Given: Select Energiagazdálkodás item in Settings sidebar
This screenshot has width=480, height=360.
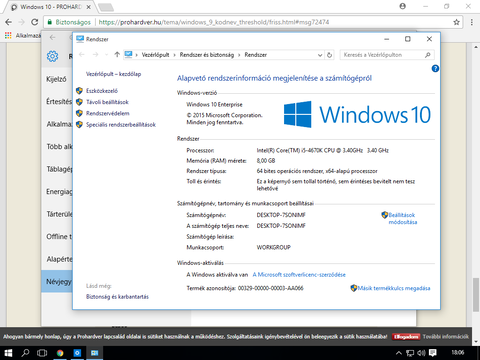Looking at the screenshot, I should tap(57, 192).
